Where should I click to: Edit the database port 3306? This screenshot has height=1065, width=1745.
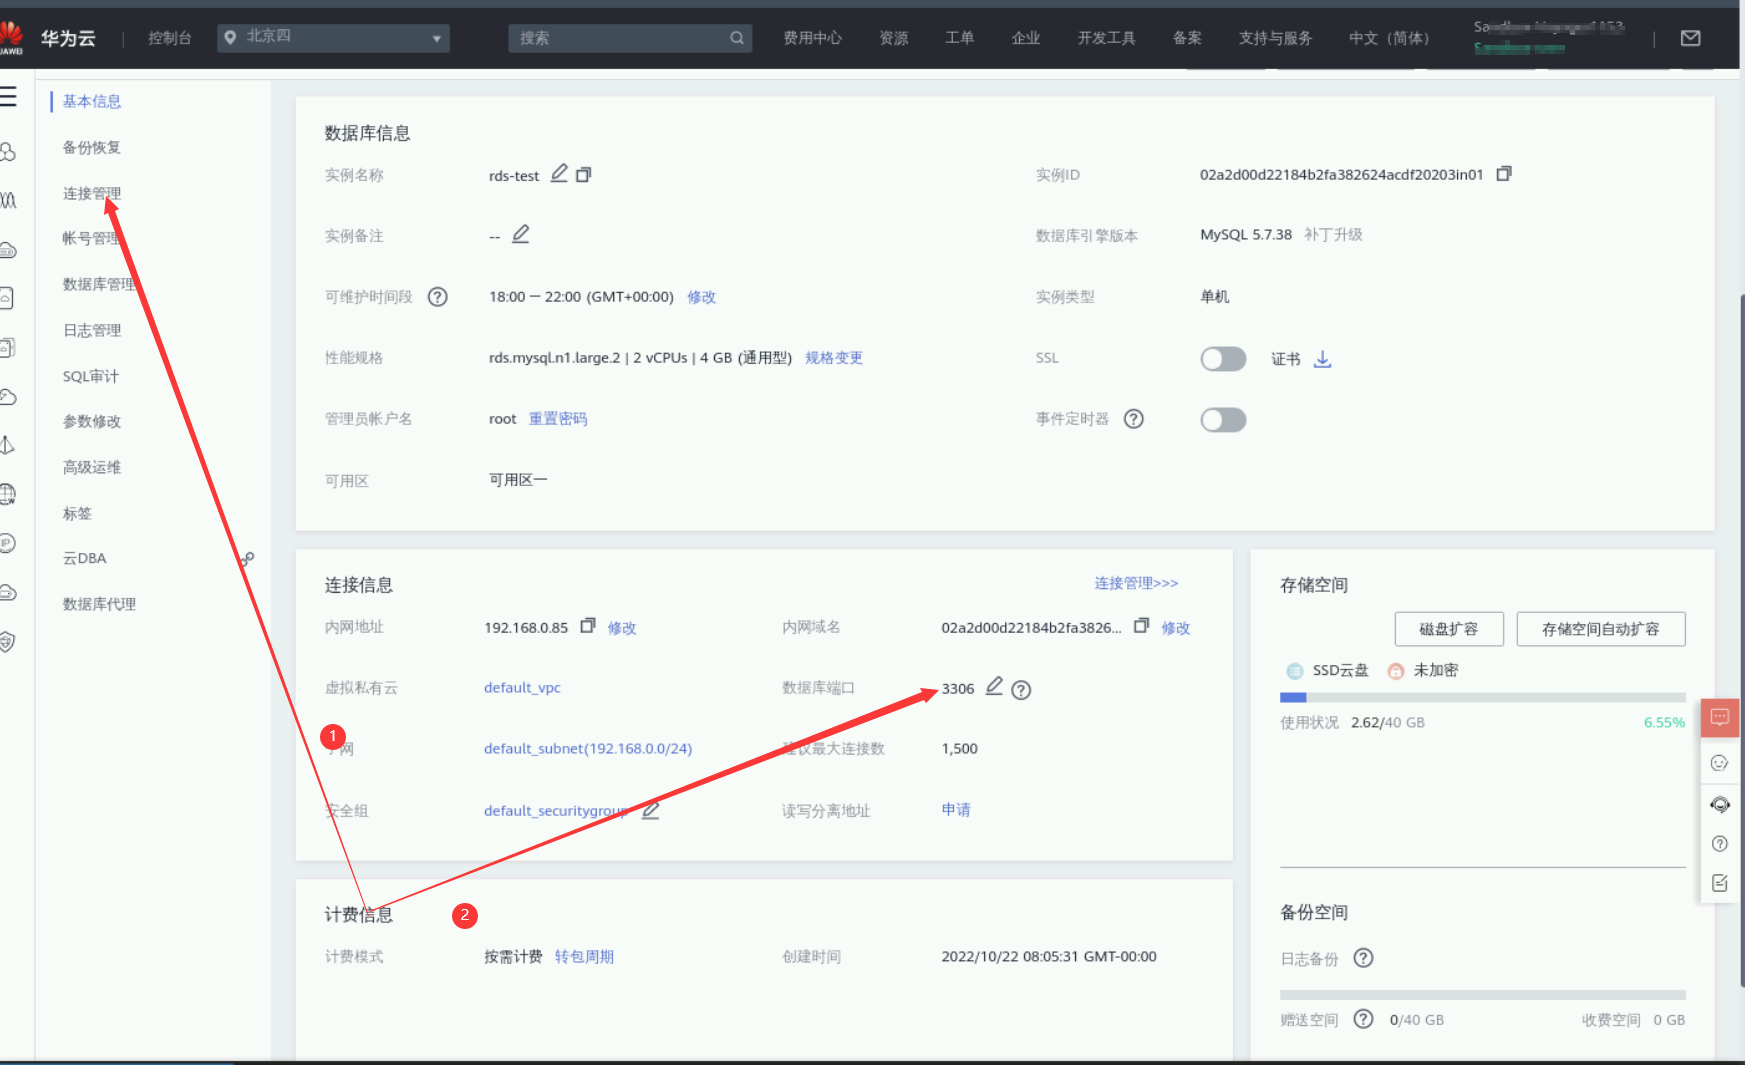click(x=994, y=686)
